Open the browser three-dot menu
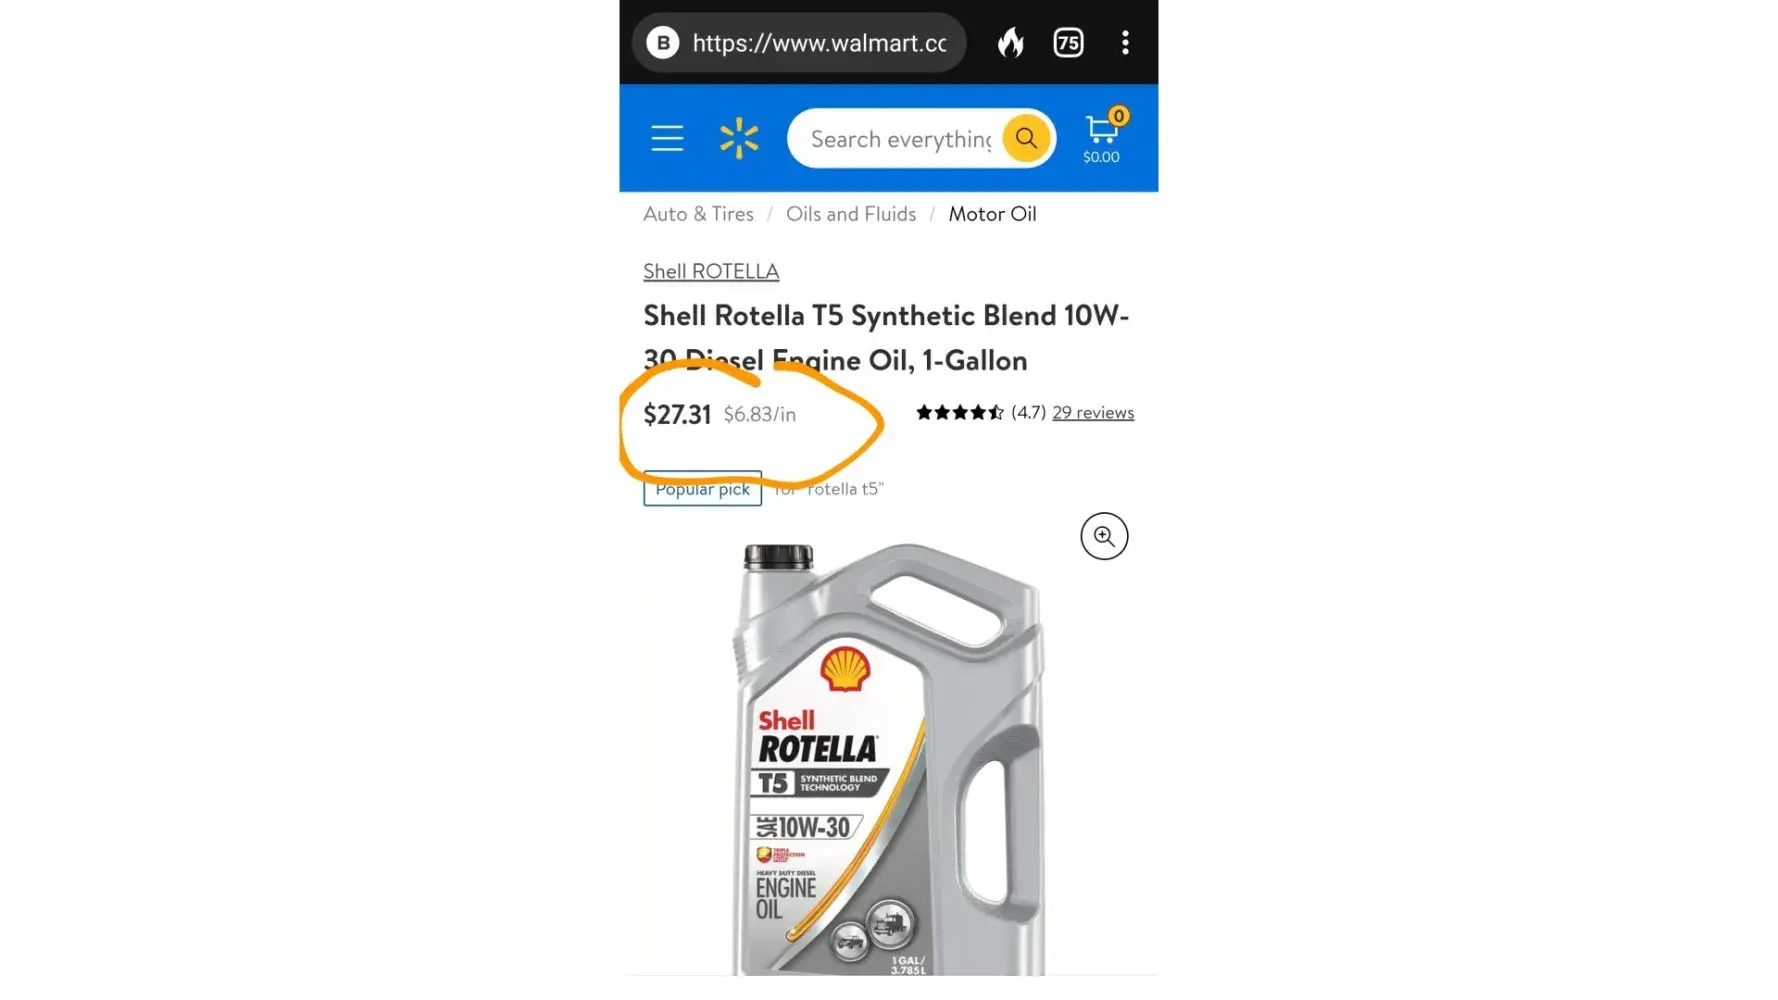The height and width of the screenshot is (1000, 1778). coord(1125,43)
